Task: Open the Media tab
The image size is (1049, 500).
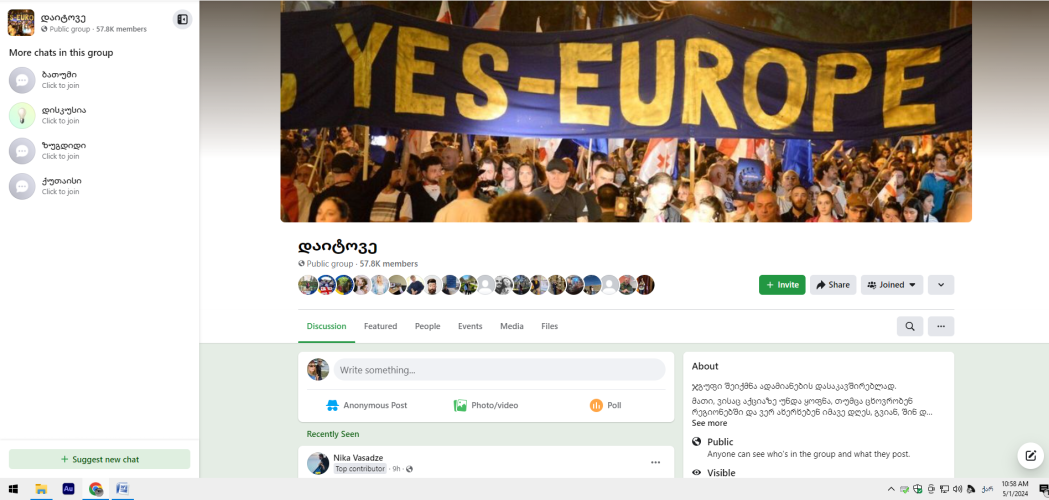Action: click(512, 326)
